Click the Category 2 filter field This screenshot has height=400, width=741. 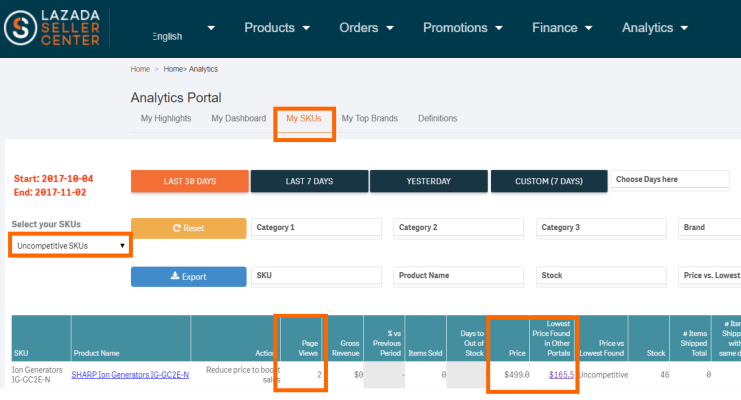coord(458,227)
